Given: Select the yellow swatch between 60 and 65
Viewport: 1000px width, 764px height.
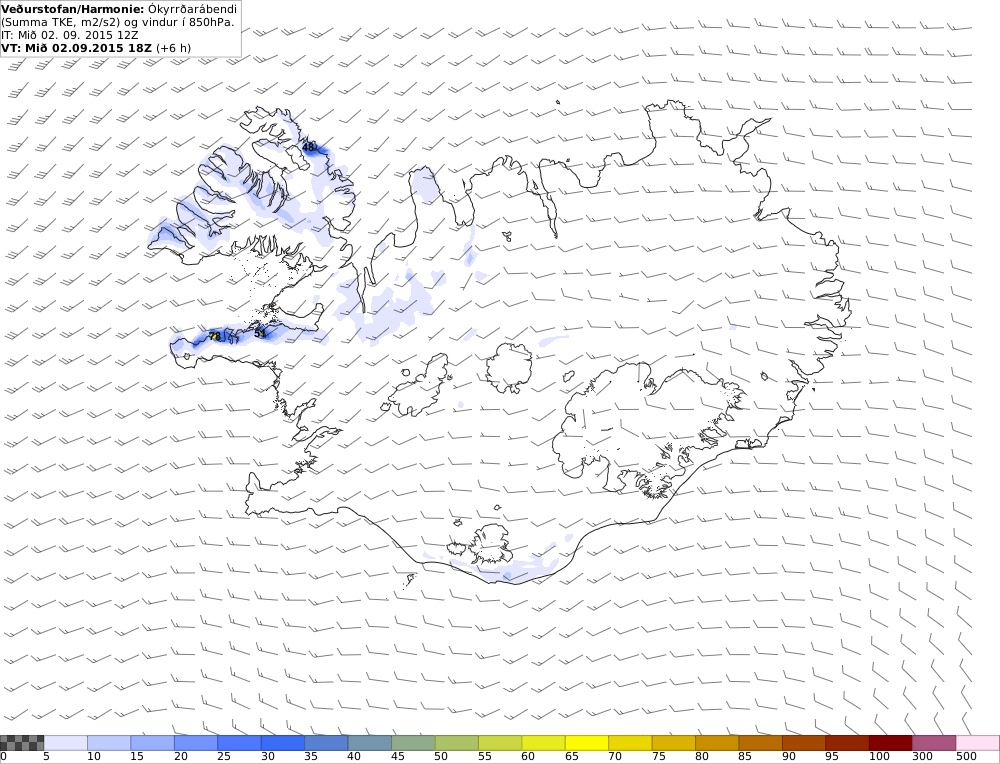Looking at the screenshot, I should (x=543, y=742).
